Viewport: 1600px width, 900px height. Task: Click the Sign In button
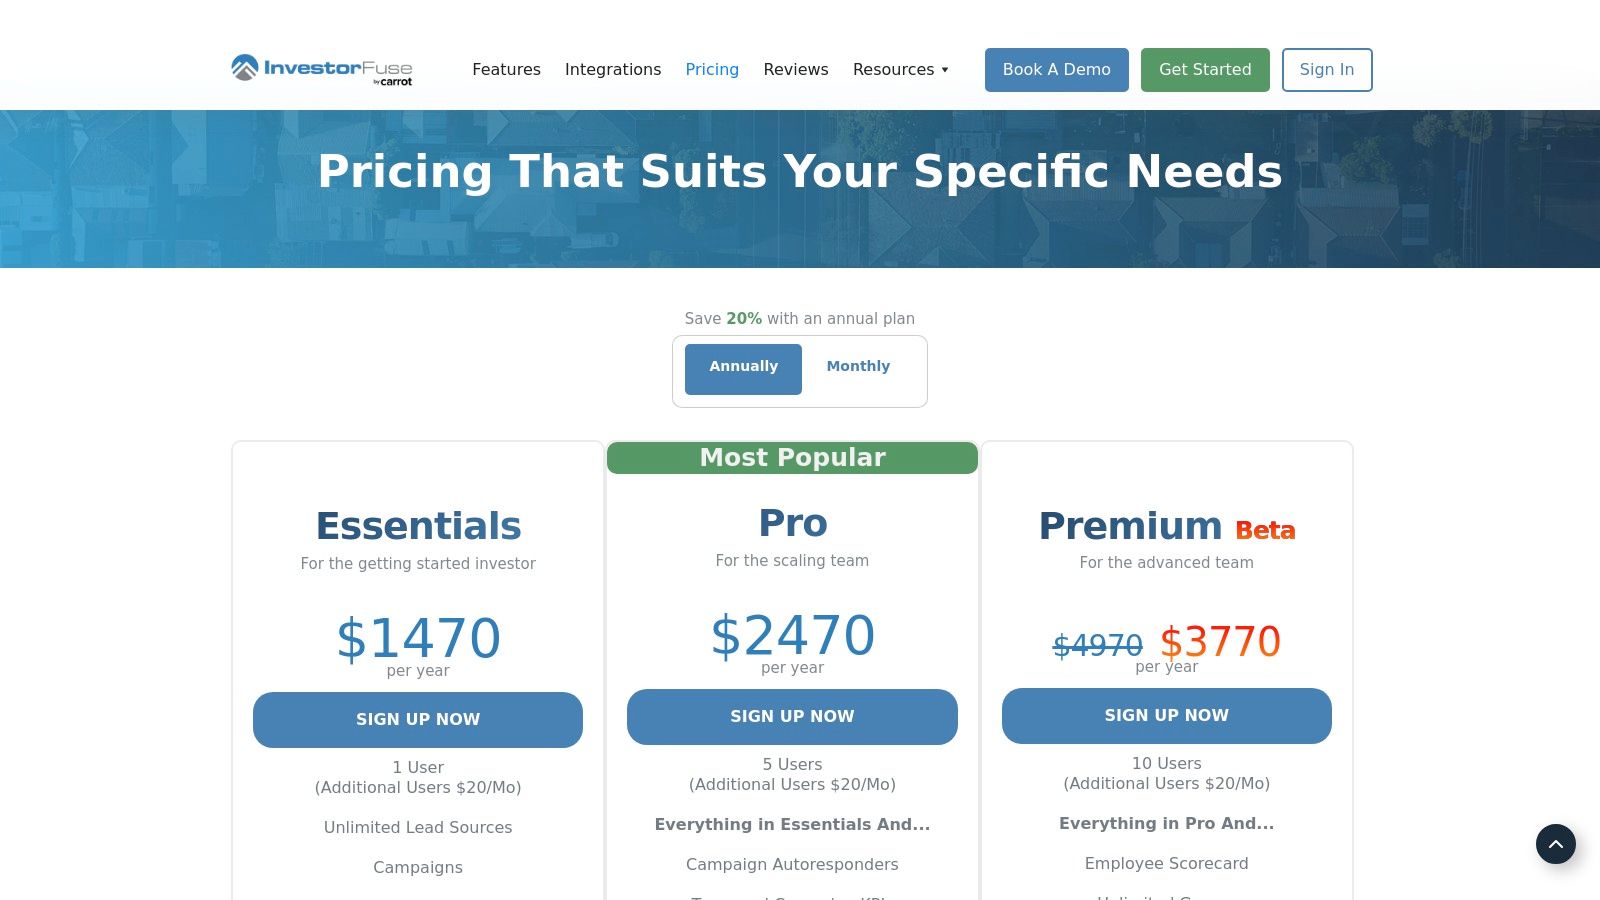pos(1326,70)
